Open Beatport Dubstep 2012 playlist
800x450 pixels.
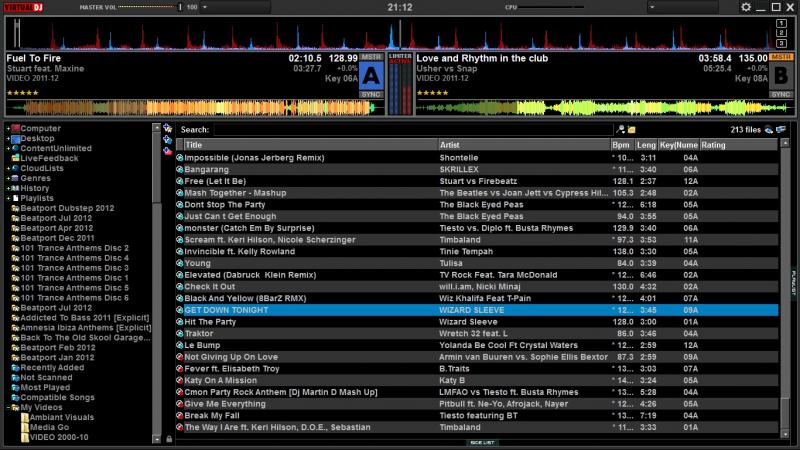67,208
